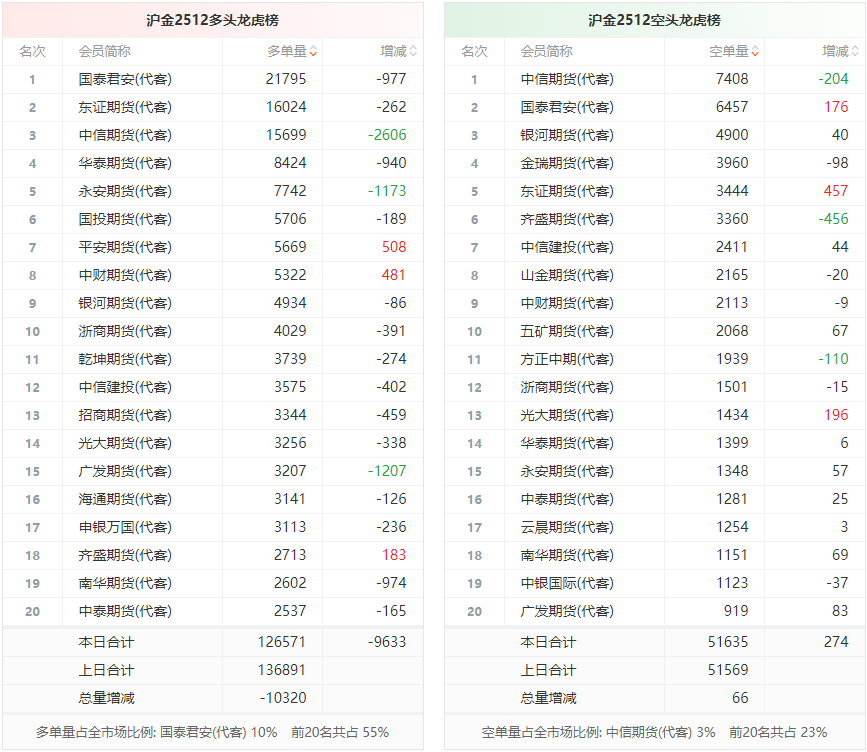Click short position value 7408

[x=732, y=79]
